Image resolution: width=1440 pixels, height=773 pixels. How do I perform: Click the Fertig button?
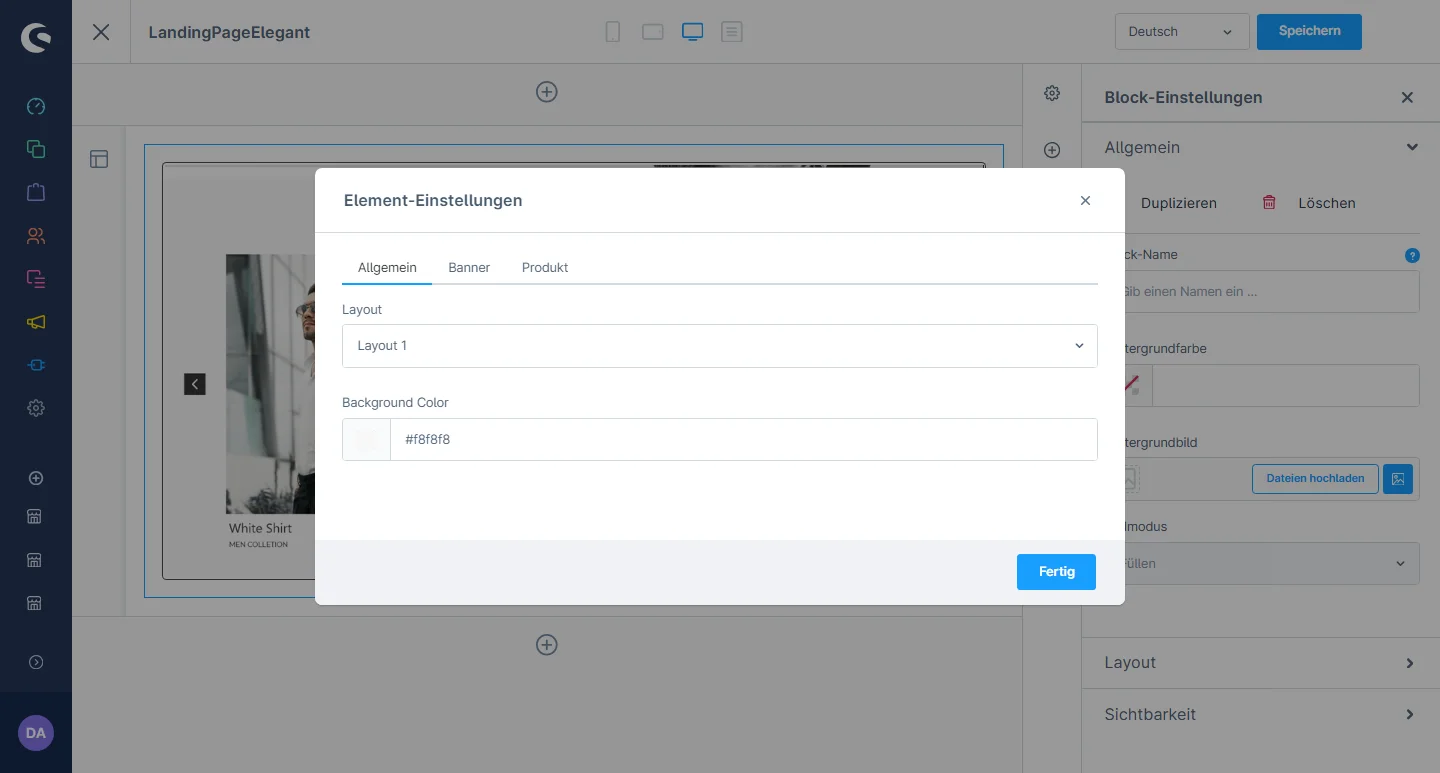(x=1056, y=572)
